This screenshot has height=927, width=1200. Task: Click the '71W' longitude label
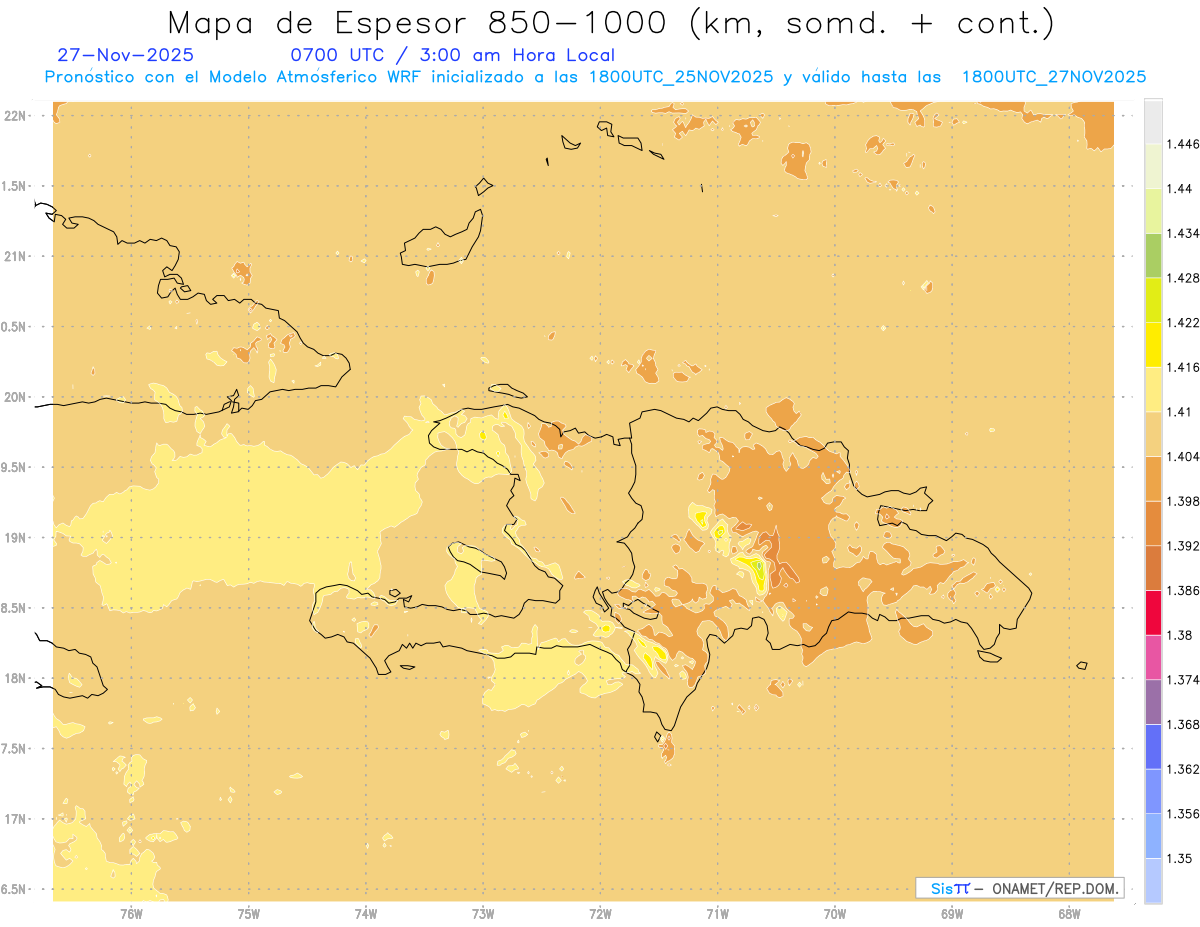(x=717, y=914)
